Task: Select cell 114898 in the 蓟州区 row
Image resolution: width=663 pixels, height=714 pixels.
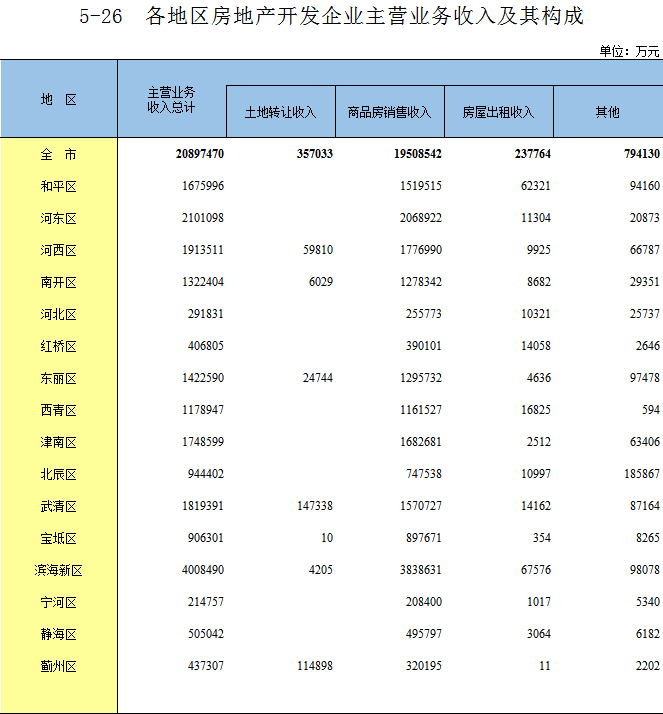Action: (315, 666)
